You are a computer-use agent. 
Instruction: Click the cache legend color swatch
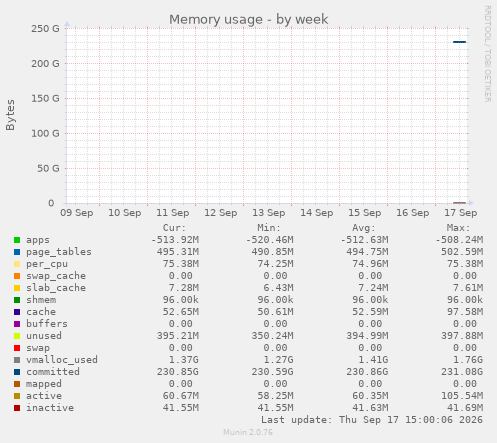17,312
